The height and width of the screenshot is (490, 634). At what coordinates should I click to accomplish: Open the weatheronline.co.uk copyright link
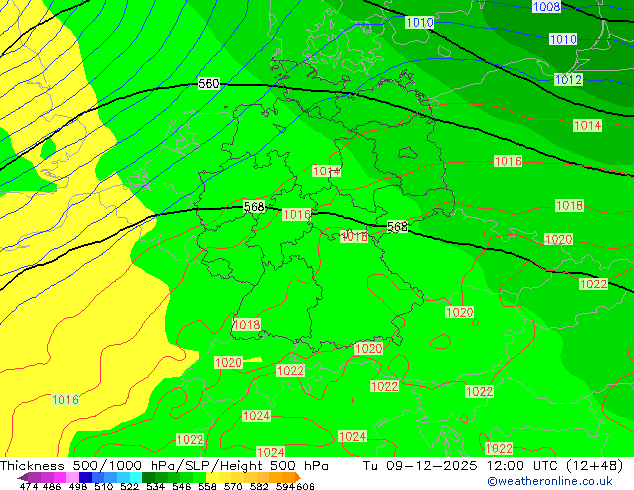point(550,481)
